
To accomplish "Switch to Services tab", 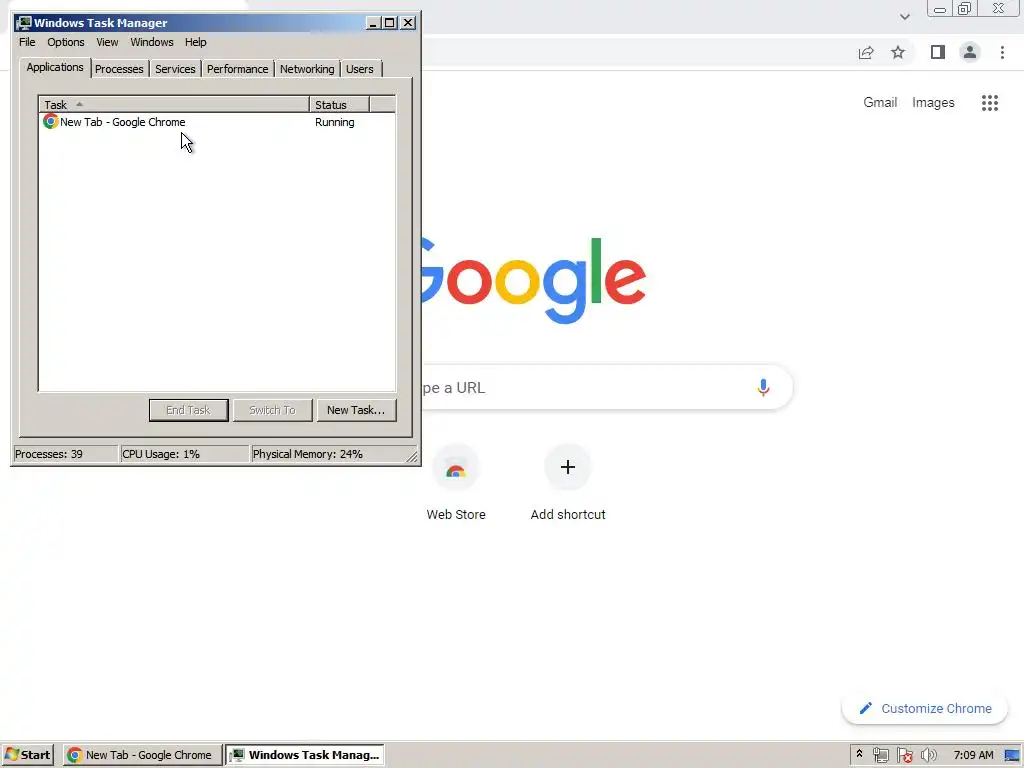I will click(x=175, y=69).
